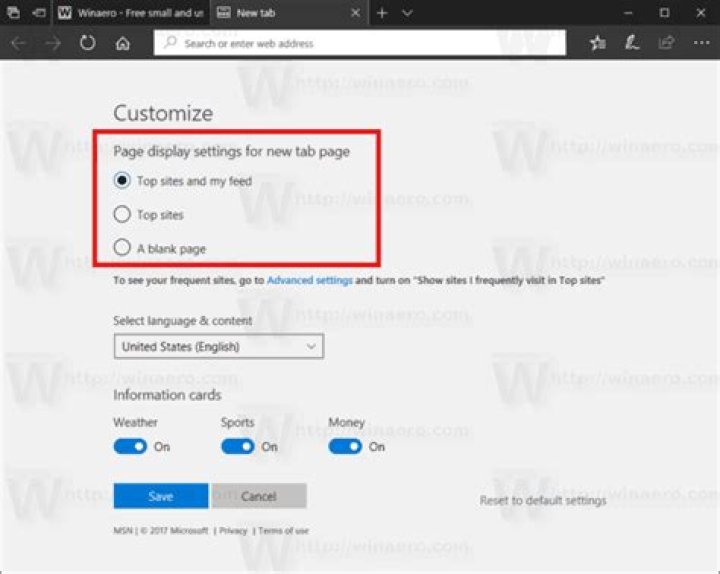720x574 pixels.
Task: Open the tab preview chevron dropdown
Action: tap(407, 13)
